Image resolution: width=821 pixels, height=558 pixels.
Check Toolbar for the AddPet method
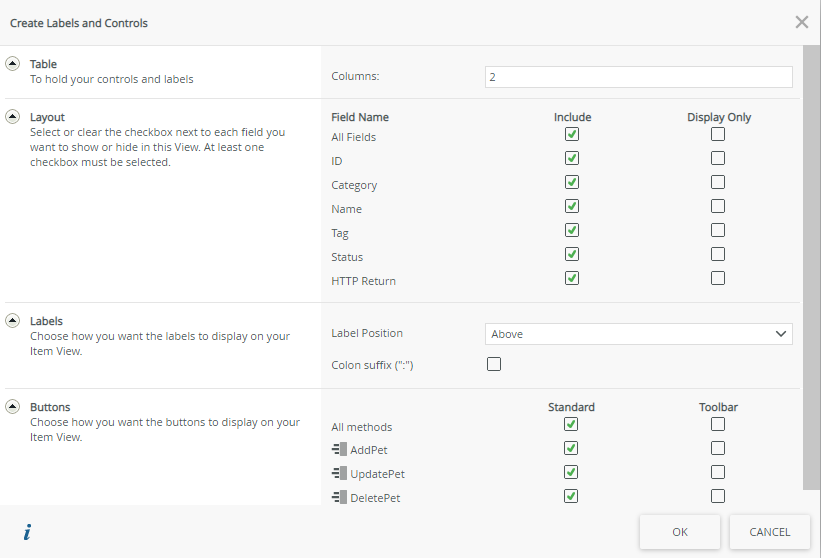tap(718, 448)
